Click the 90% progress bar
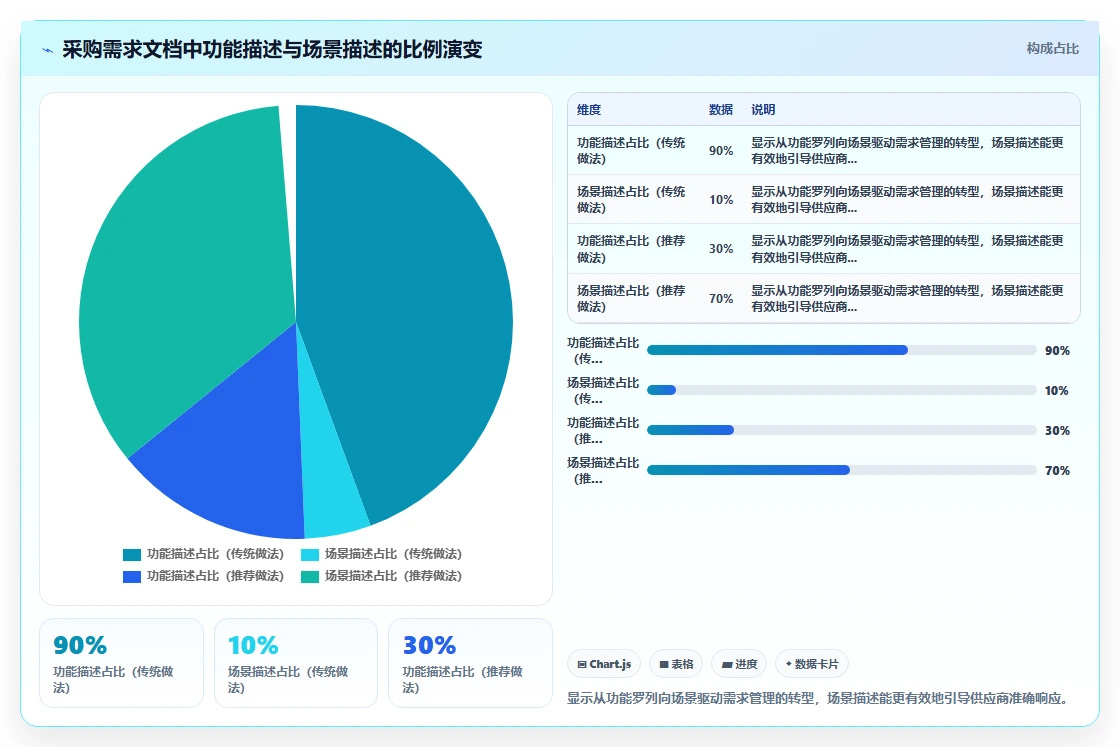The image size is (1120, 747). point(841,350)
